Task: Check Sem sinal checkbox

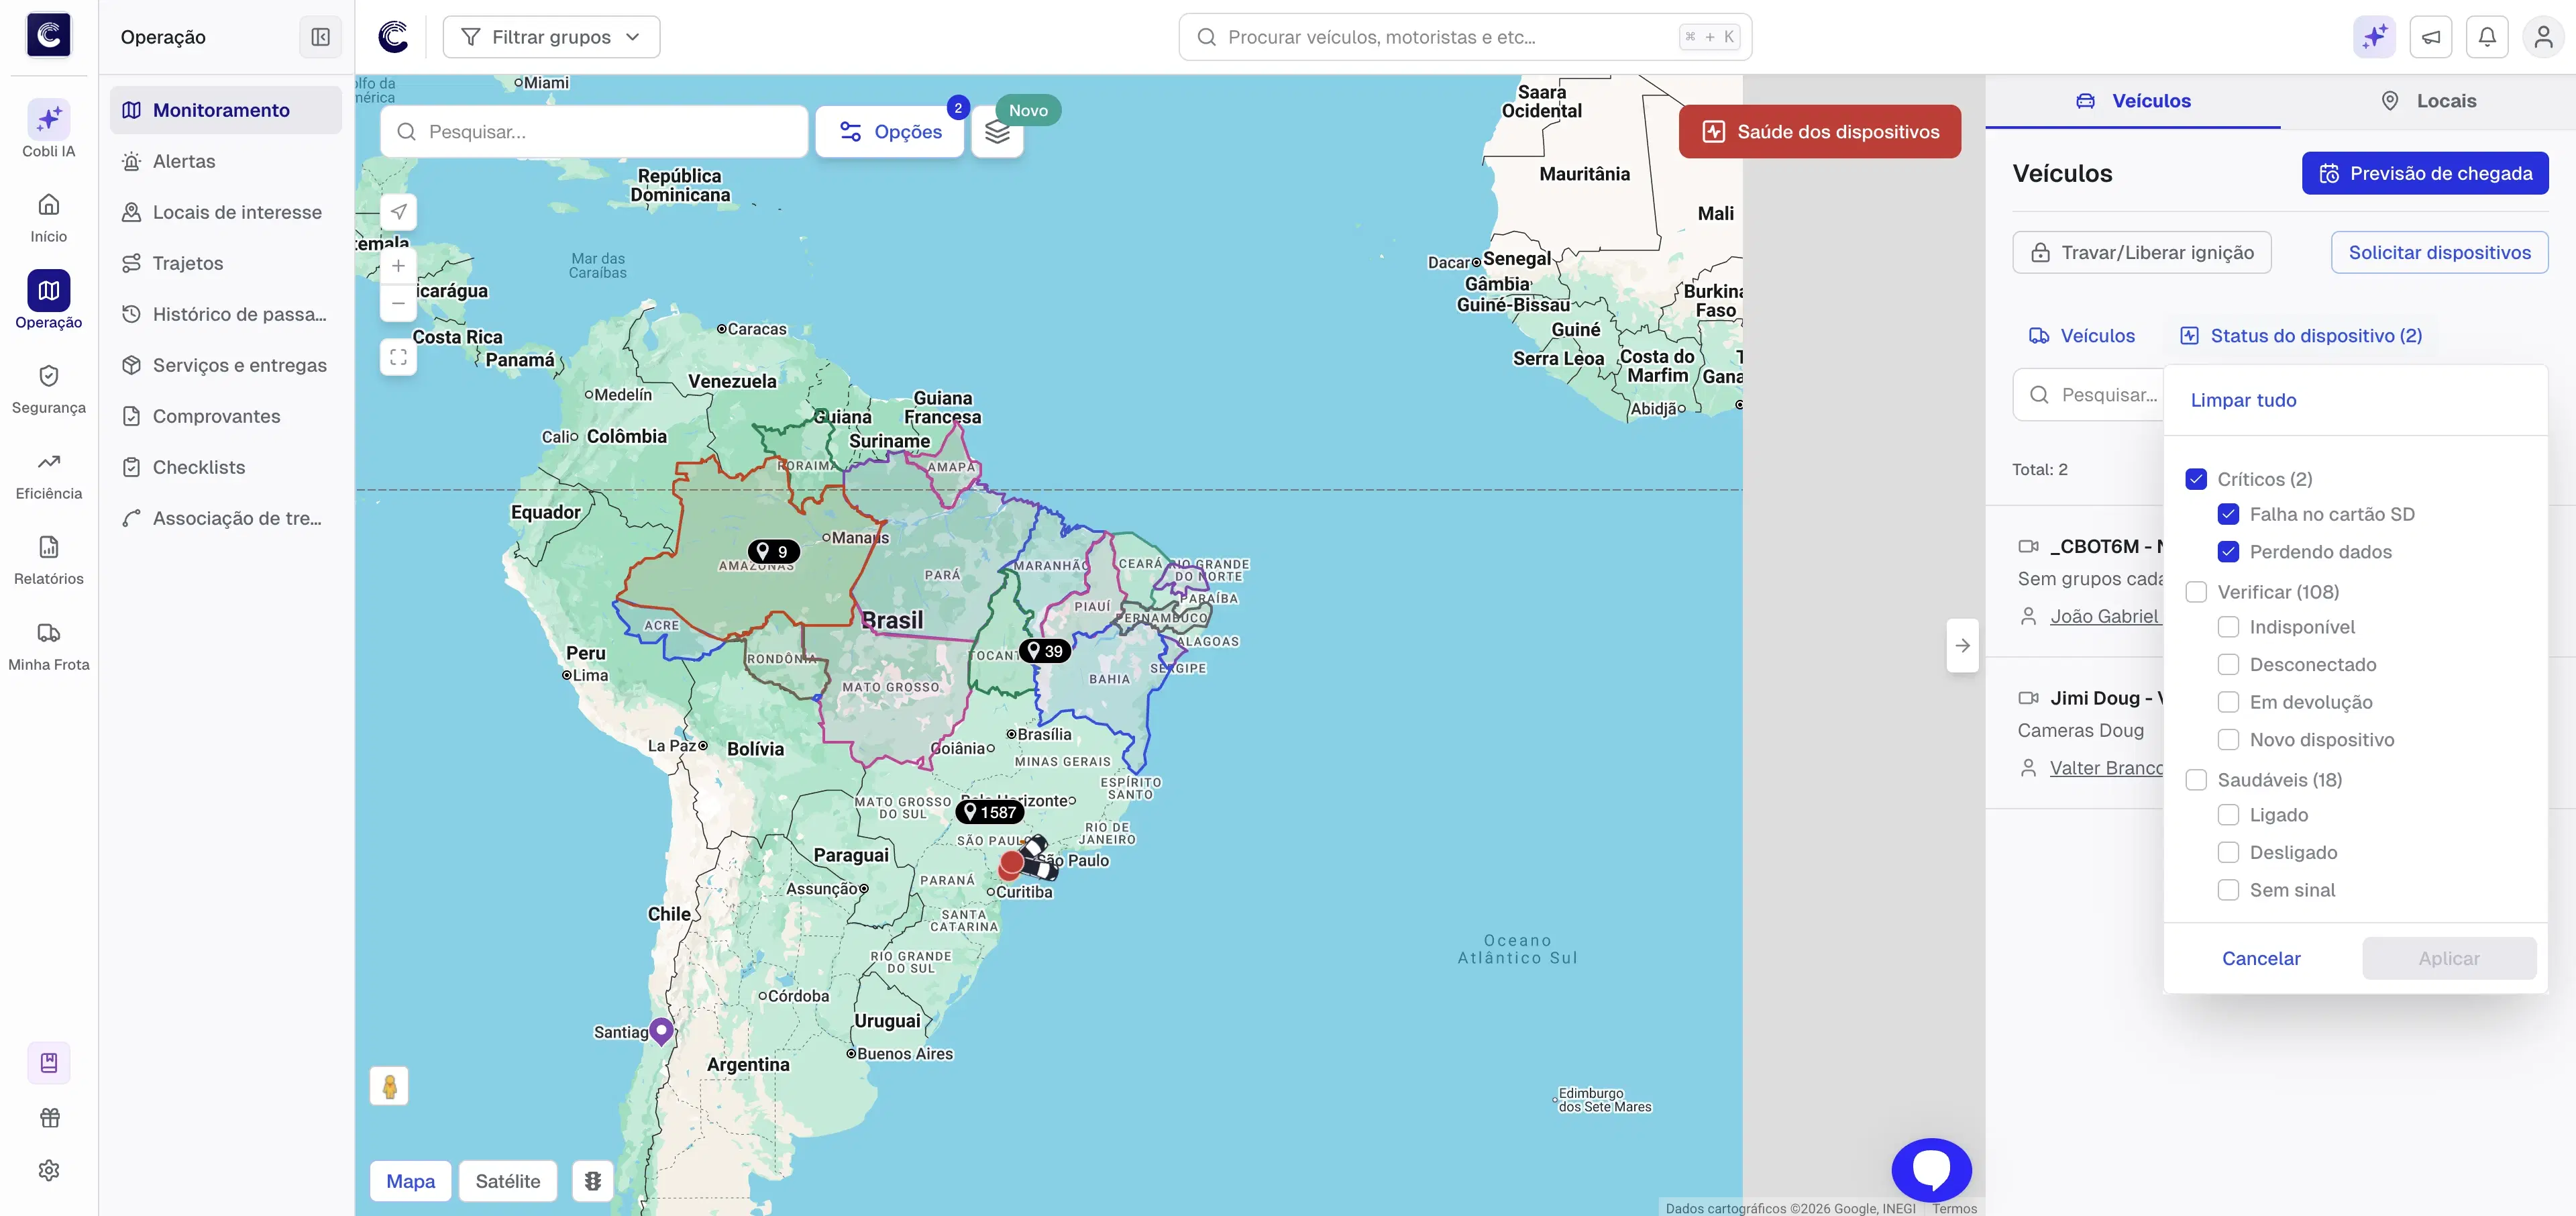Action: [x=2228, y=890]
